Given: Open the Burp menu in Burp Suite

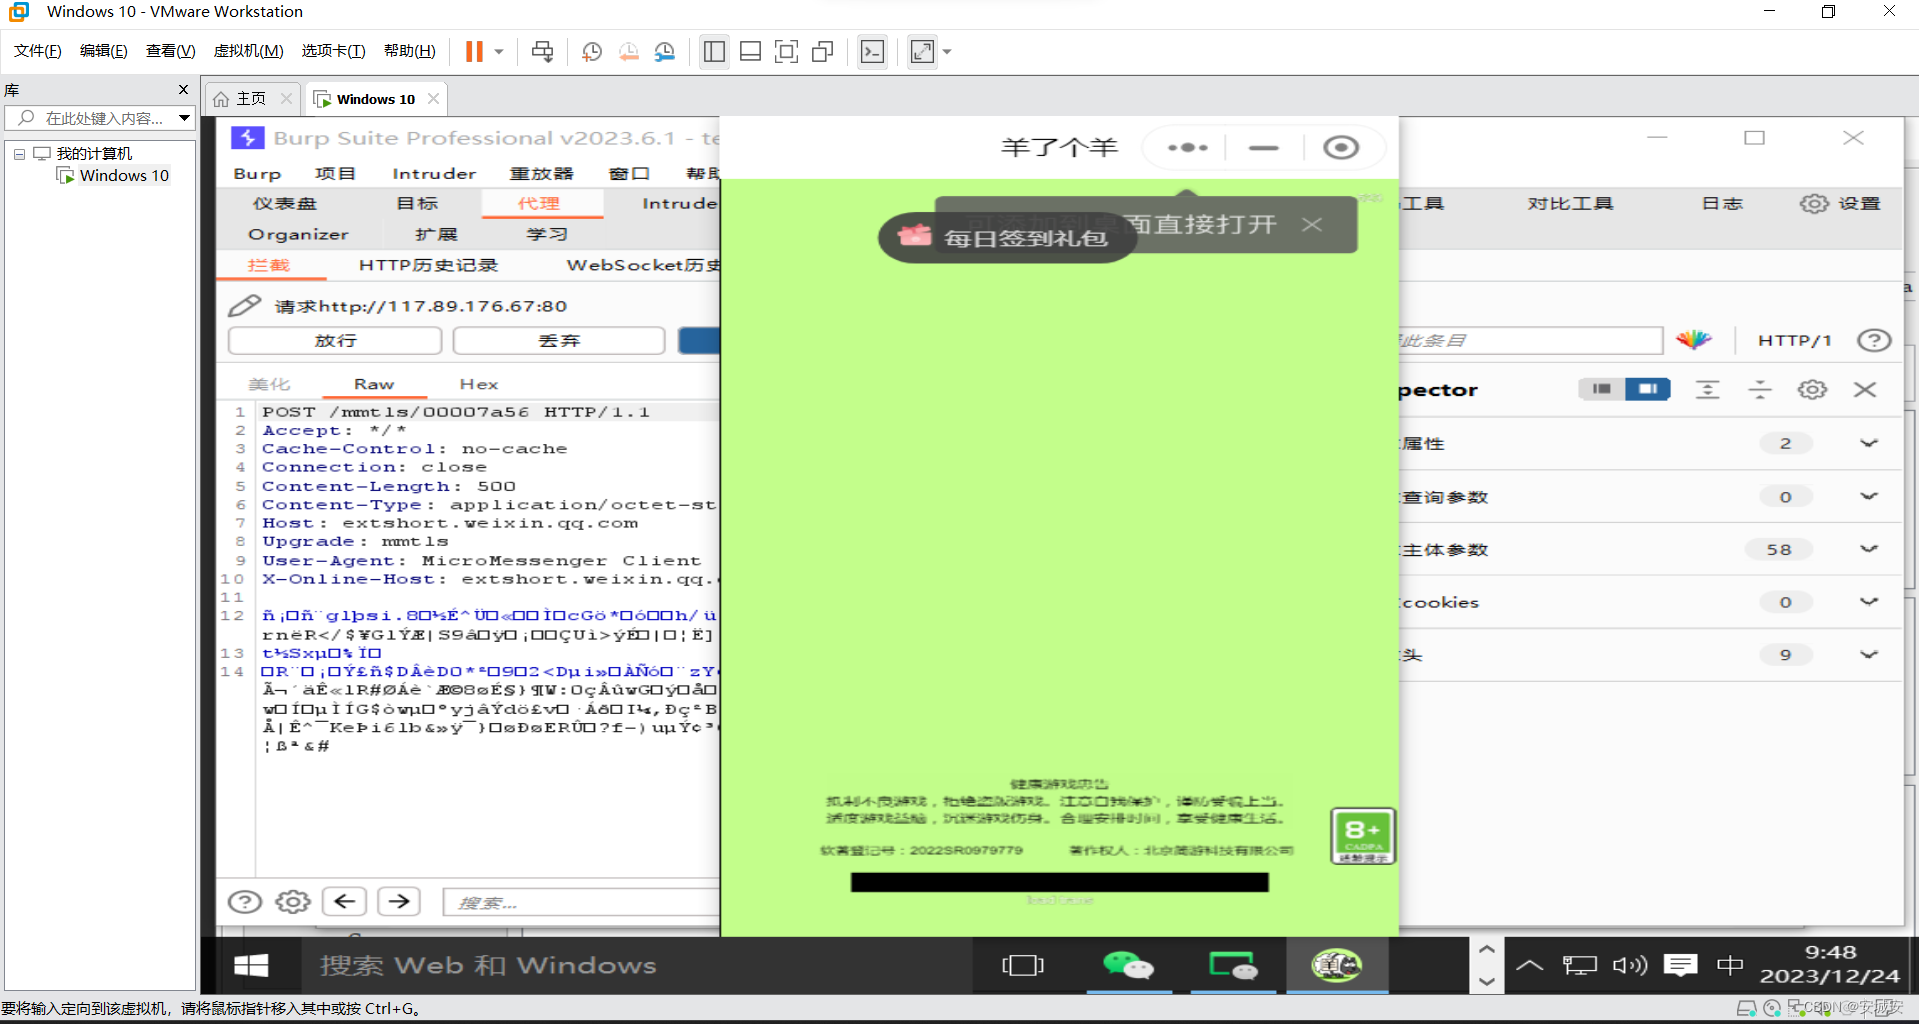Looking at the screenshot, I should [x=257, y=174].
